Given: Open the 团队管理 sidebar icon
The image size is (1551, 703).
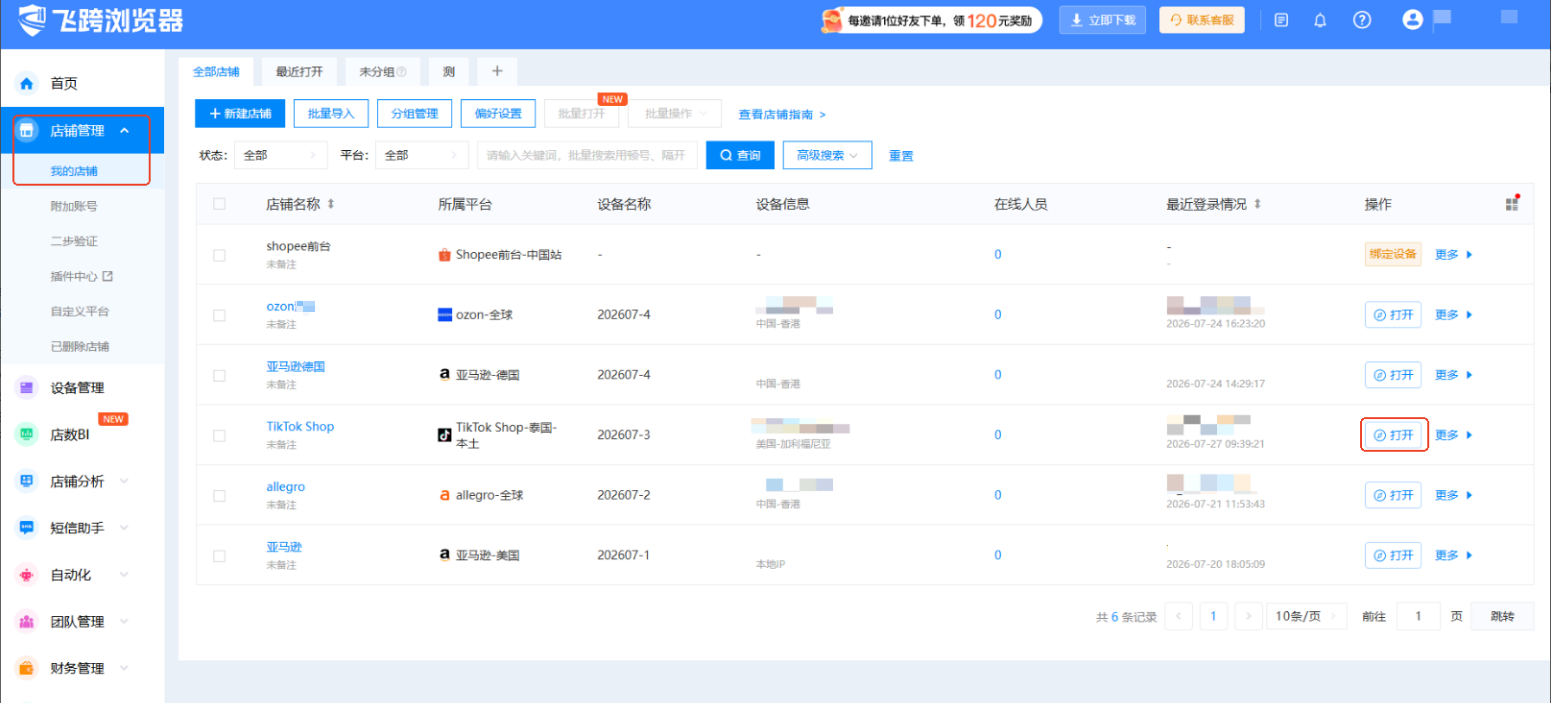Looking at the screenshot, I should pyautogui.click(x=27, y=621).
